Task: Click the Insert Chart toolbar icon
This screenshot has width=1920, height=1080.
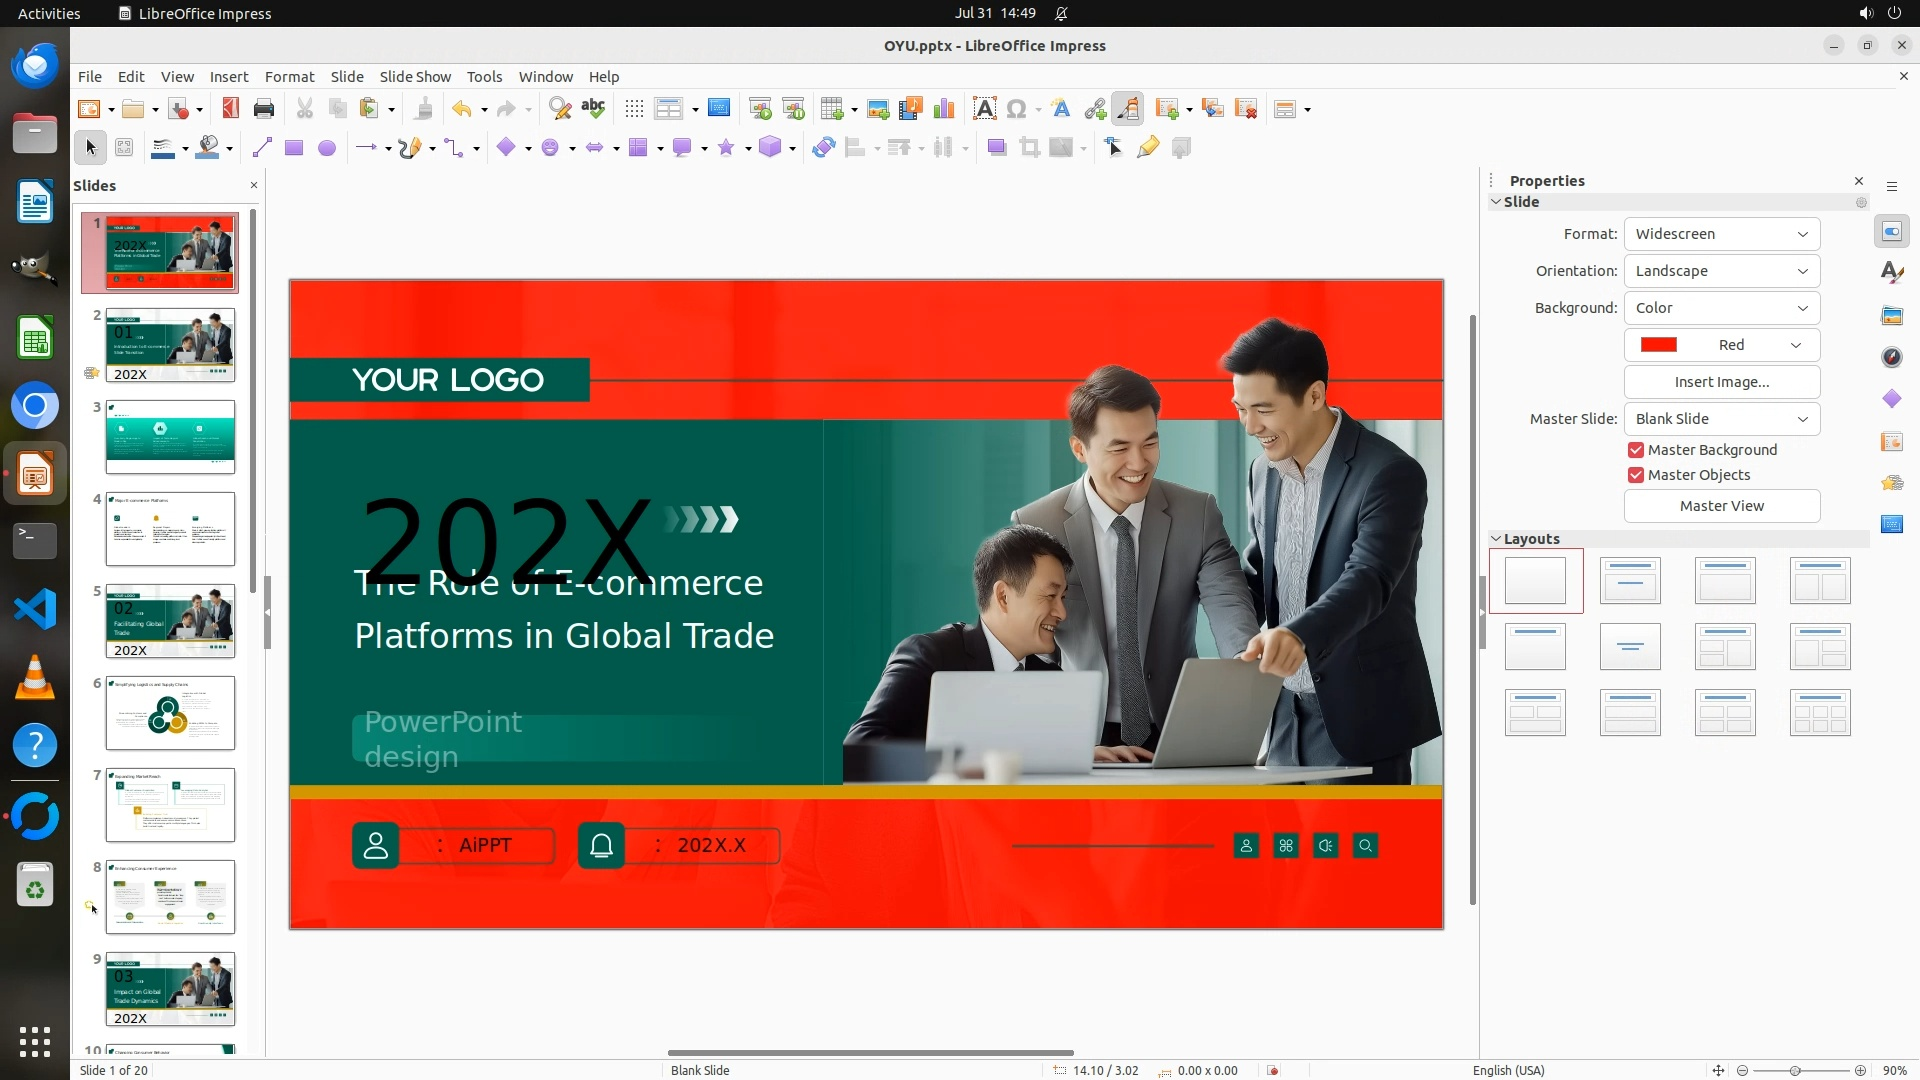Action: (x=943, y=109)
